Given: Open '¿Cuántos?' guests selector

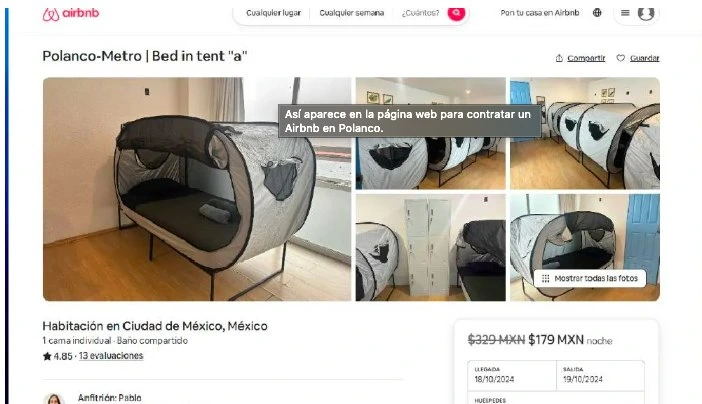Looking at the screenshot, I should (420, 13).
